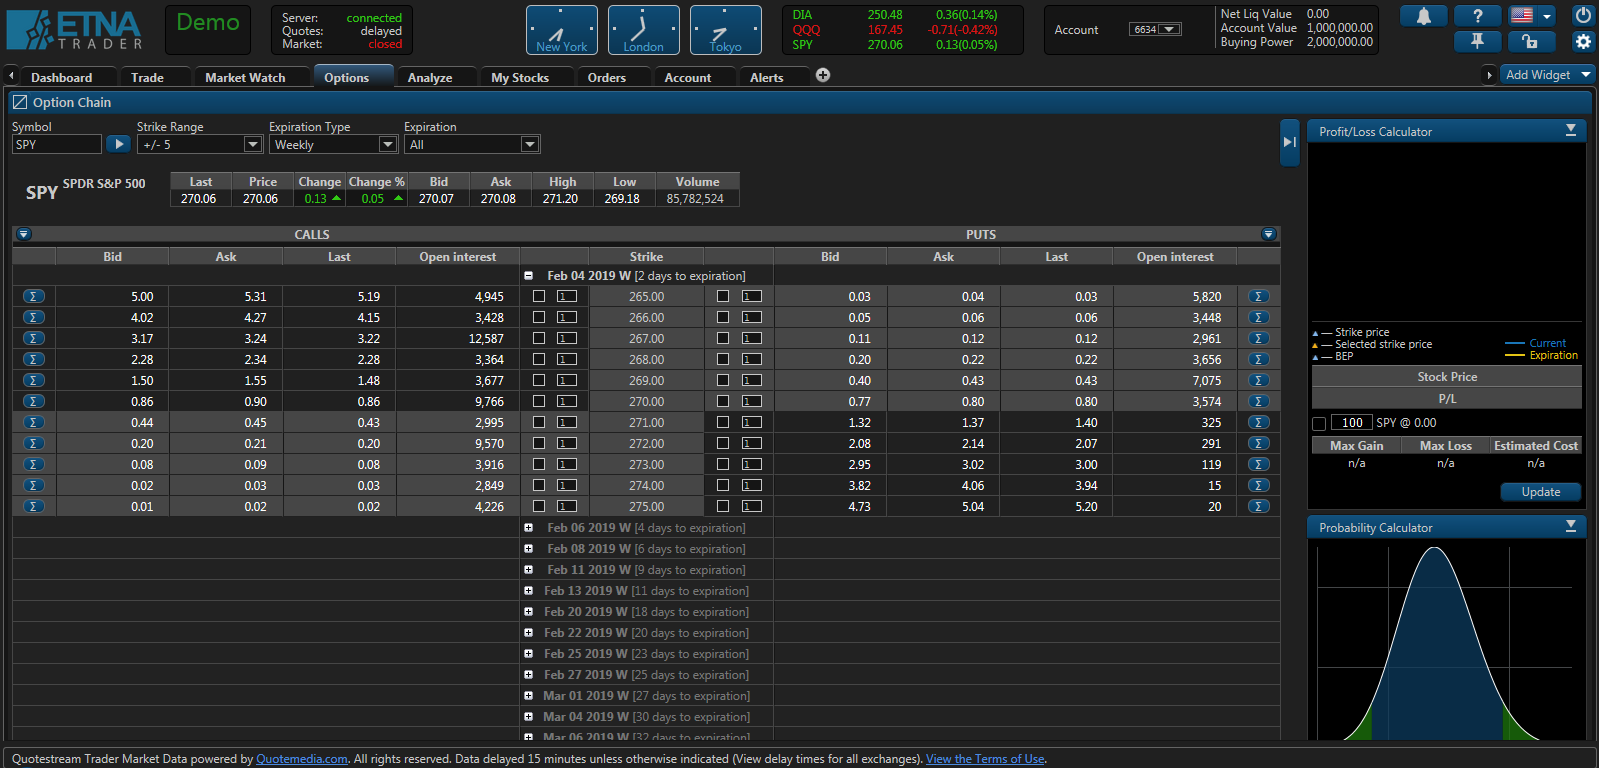Open View the Terms of Use link
This screenshot has height=768, width=1599.
pyautogui.click(x=985, y=759)
